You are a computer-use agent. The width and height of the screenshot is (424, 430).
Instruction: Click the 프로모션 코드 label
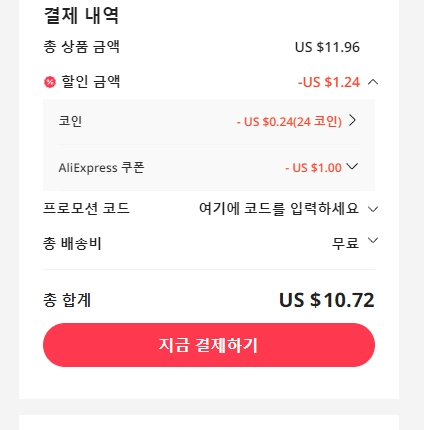coord(86,208)
